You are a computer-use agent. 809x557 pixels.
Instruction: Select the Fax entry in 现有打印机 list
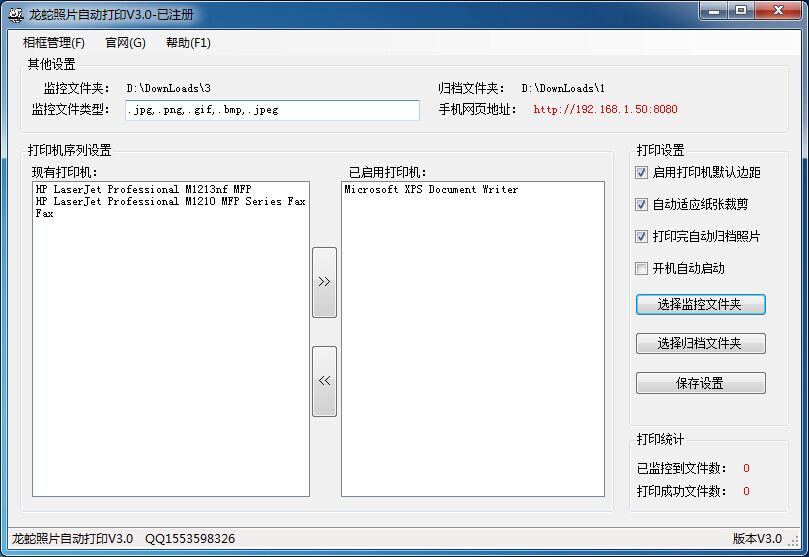pyautogui.click(x=44, y=214)
